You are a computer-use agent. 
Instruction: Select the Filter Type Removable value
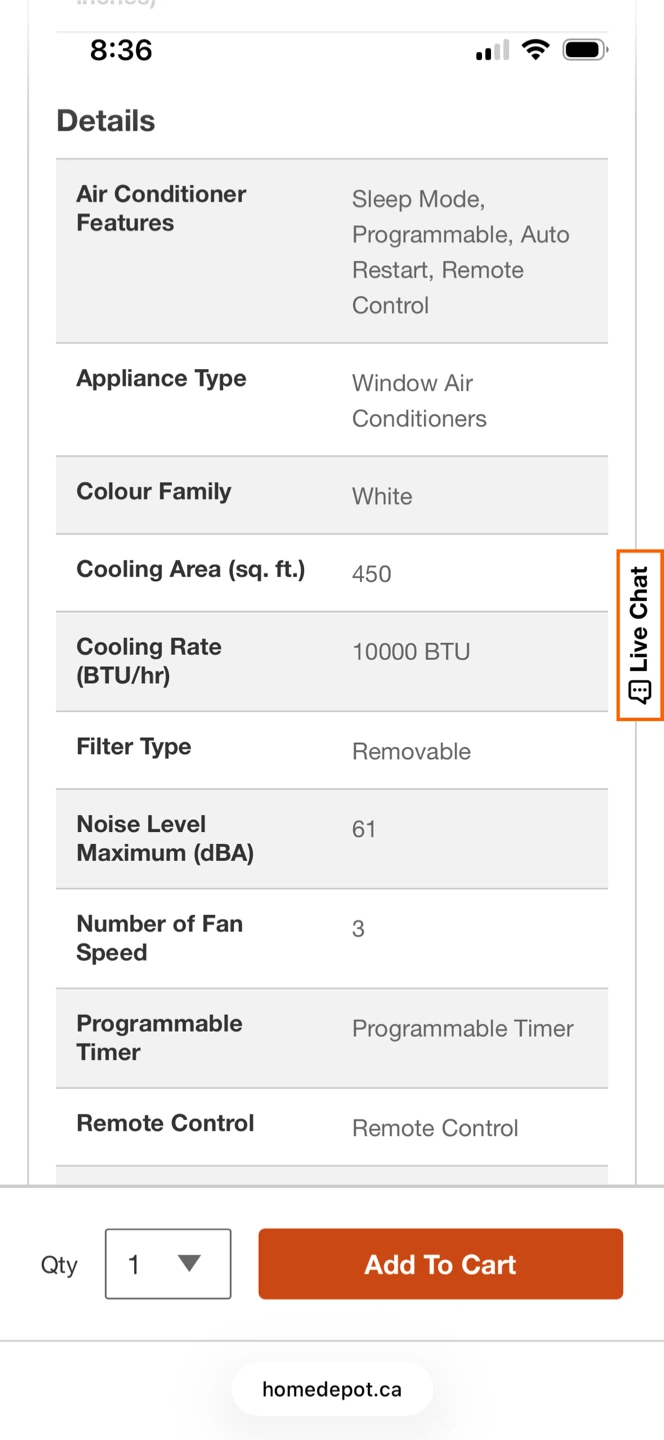pos(411,752)
